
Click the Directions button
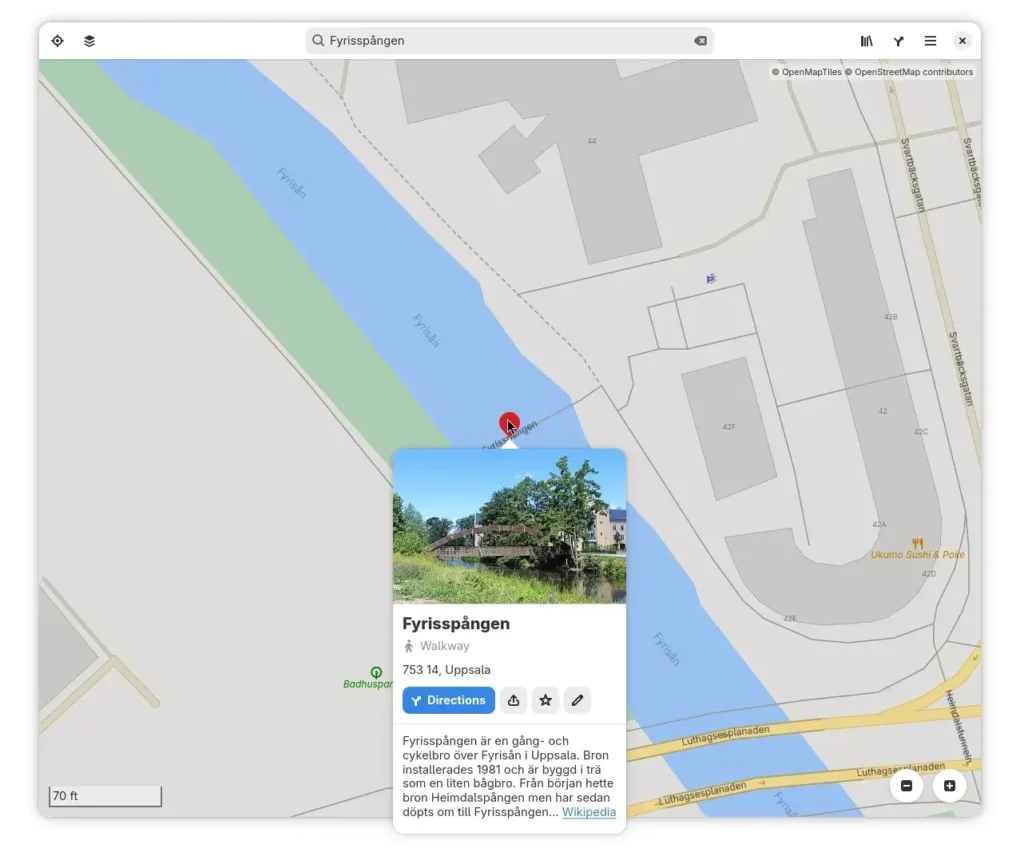(448, 700)
